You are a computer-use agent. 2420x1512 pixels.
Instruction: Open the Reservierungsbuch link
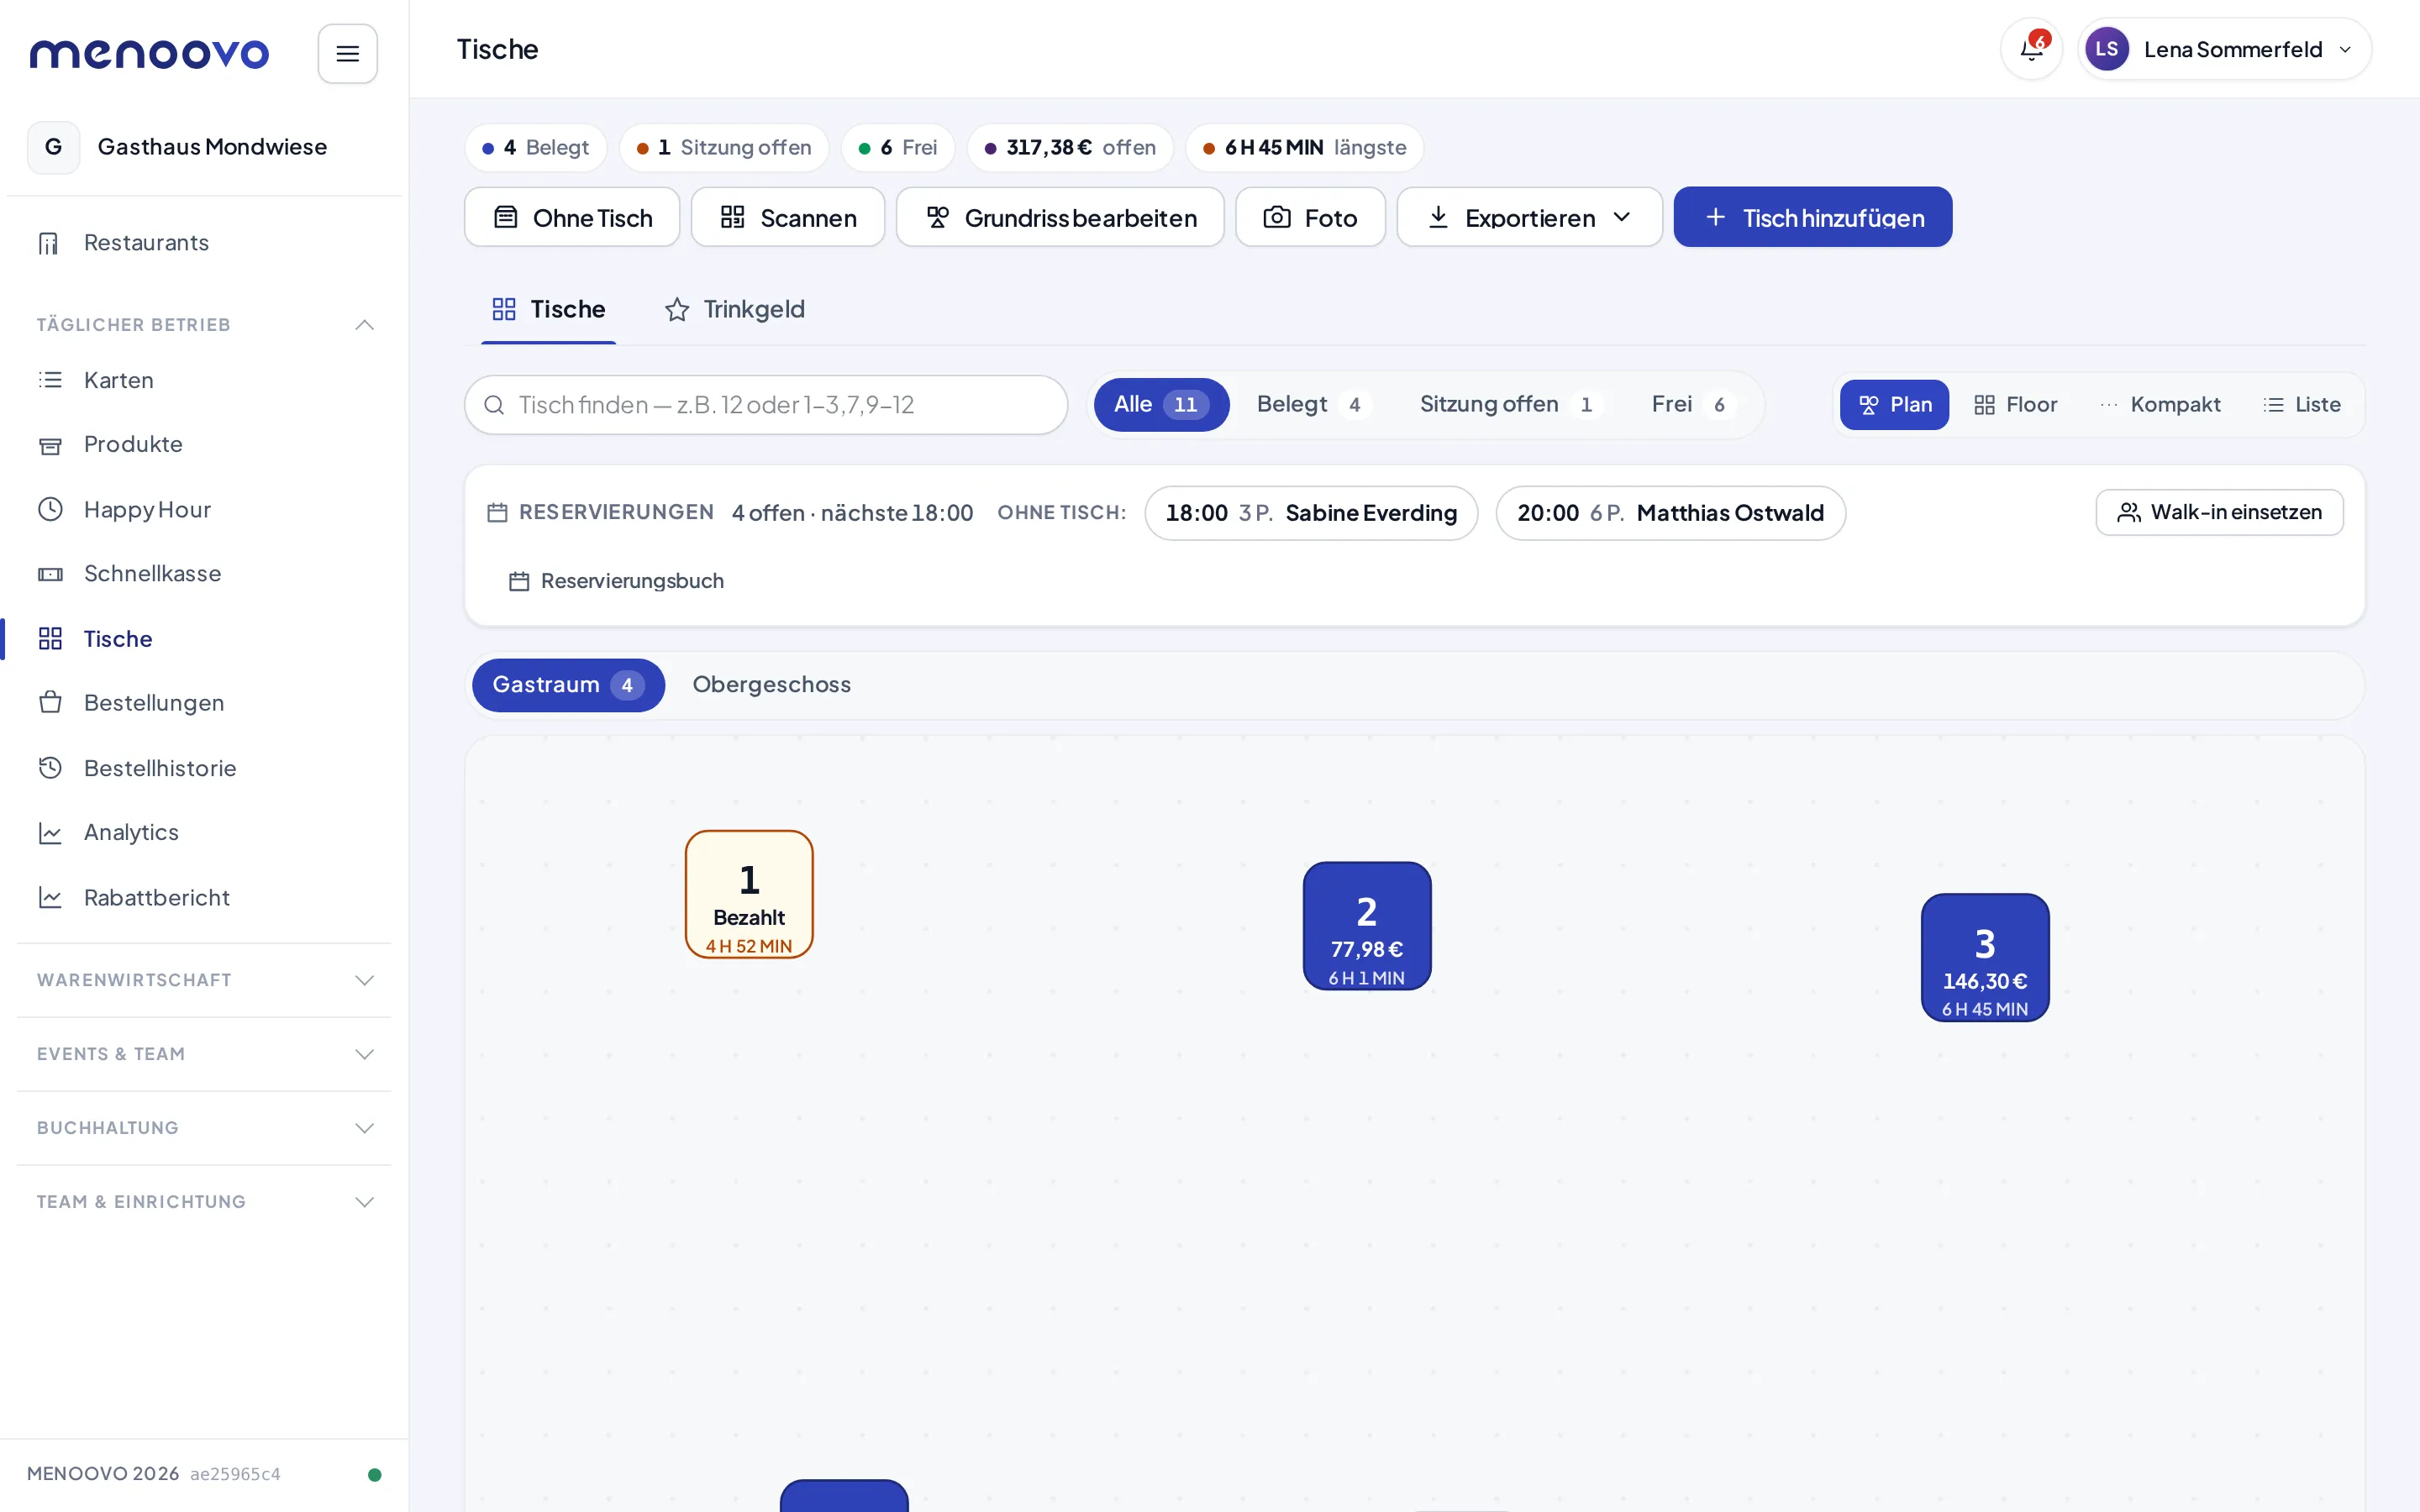(617, 581)
